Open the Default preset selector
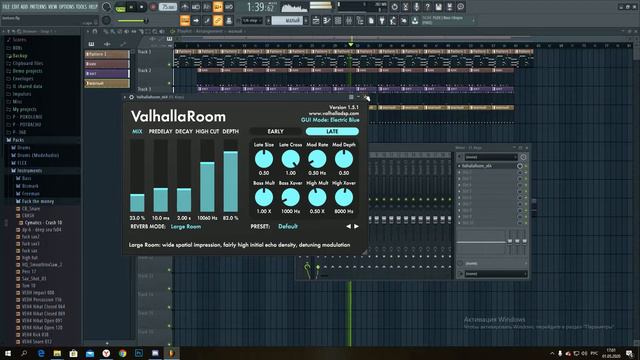Image resolution: width=640 pixels, height=360 pixels. (288, 227)
